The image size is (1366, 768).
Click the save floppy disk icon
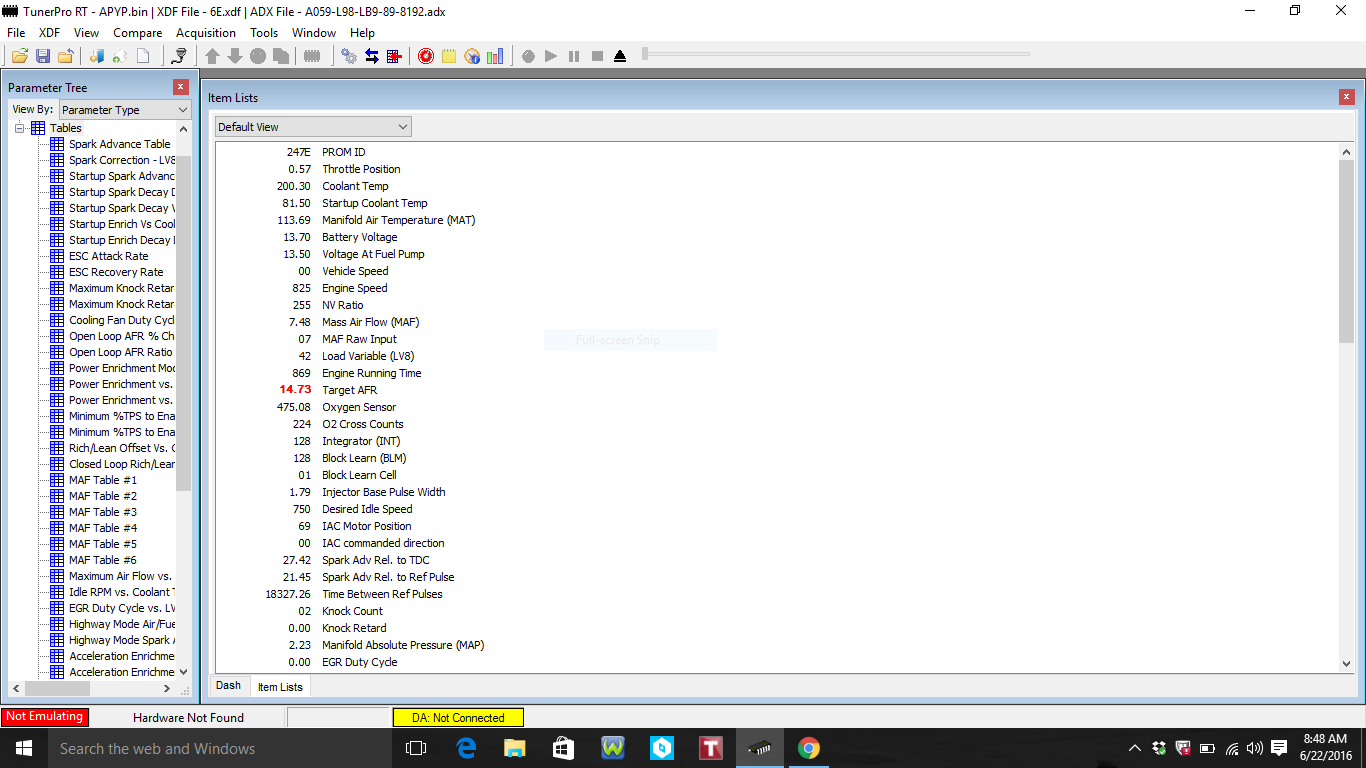(43, 56)
